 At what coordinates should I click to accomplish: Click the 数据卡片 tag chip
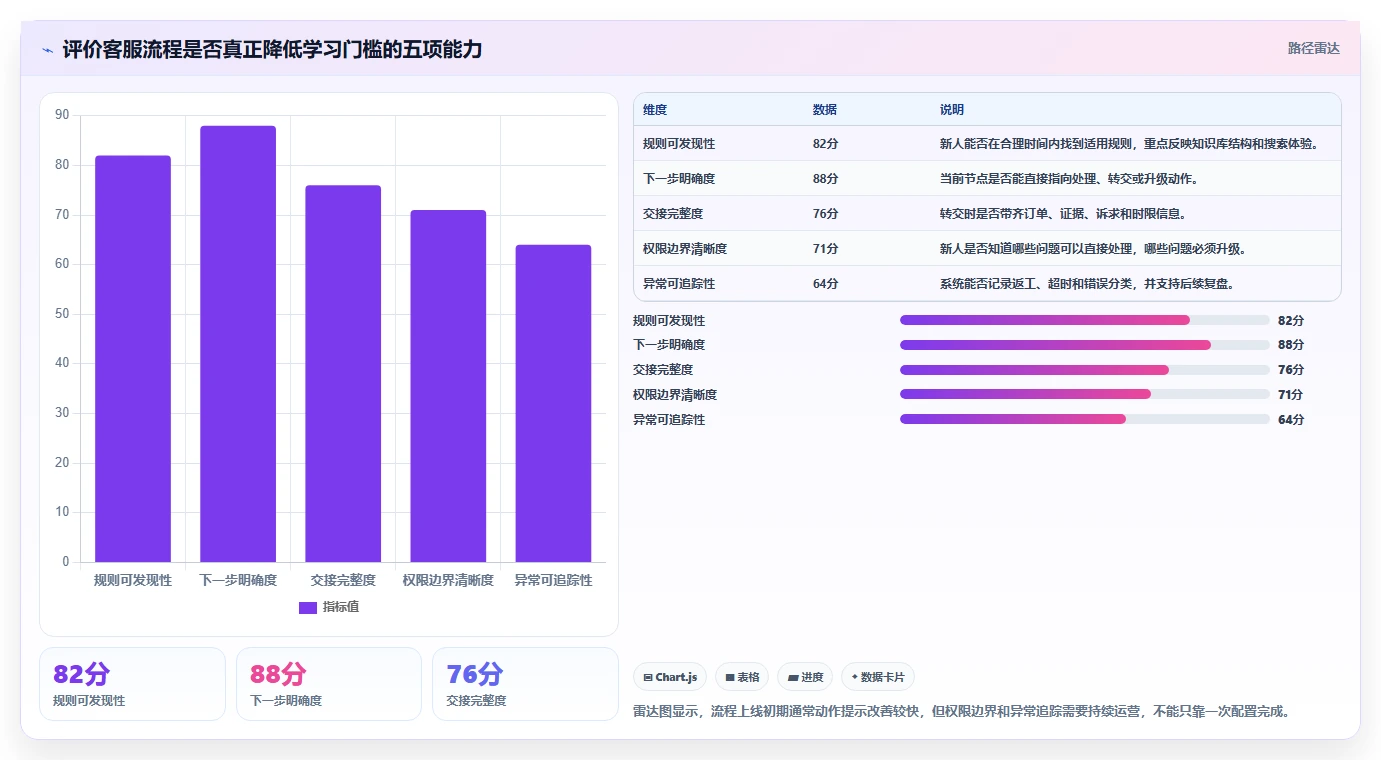coord(878,677)
